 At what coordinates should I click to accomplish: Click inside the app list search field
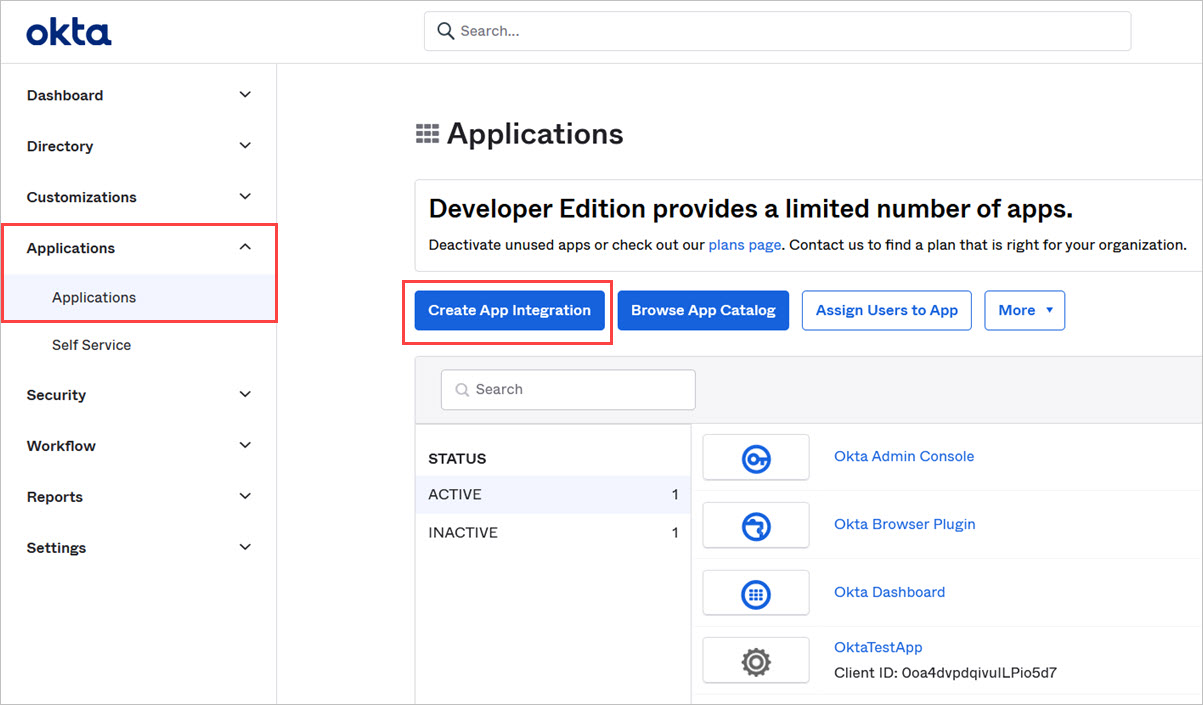[568, 389]
